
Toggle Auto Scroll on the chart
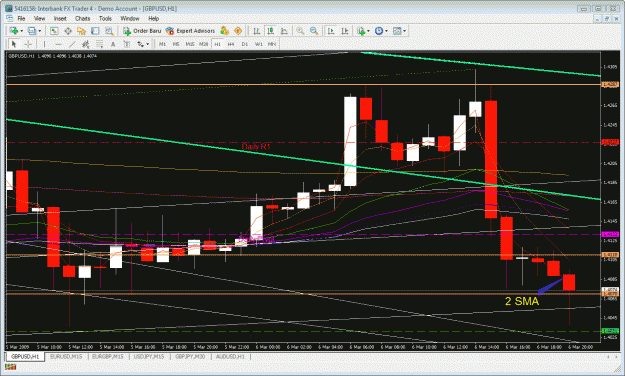point(331,31)
